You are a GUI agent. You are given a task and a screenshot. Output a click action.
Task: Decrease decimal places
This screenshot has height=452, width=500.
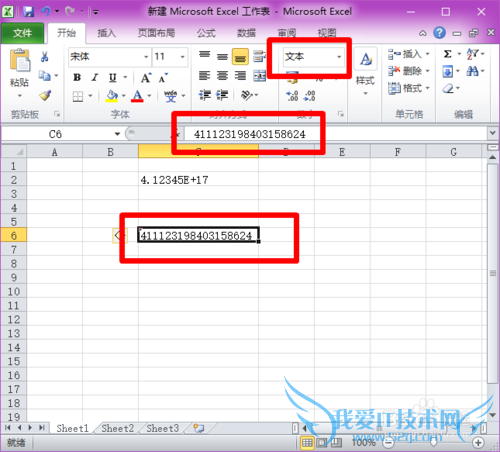pyautogui.click(x=310, y=96)
